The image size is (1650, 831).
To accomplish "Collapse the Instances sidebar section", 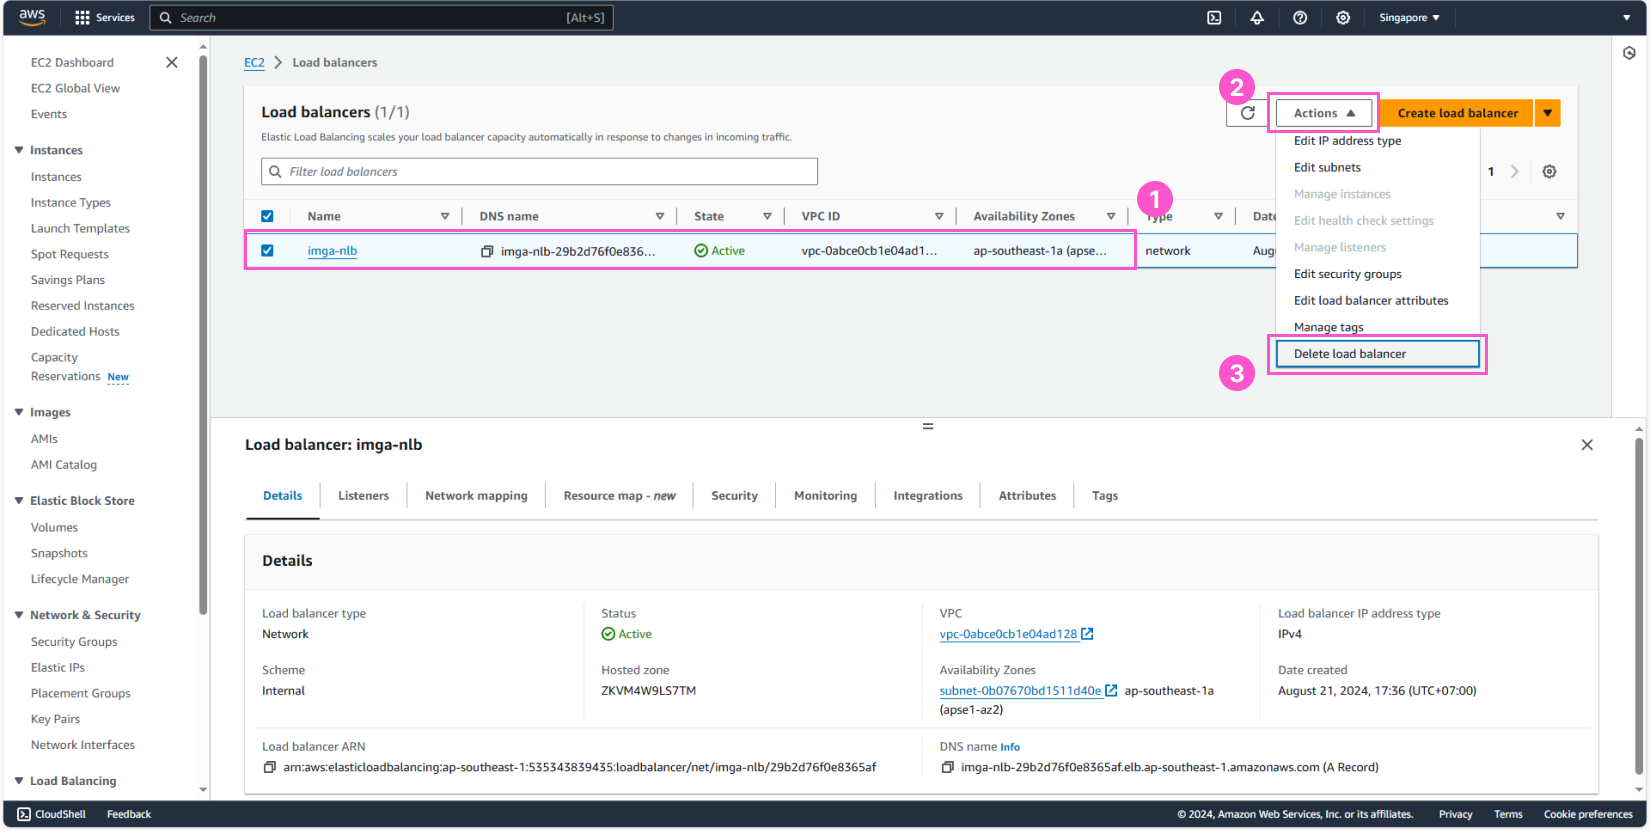I will [x=19, y=150].
